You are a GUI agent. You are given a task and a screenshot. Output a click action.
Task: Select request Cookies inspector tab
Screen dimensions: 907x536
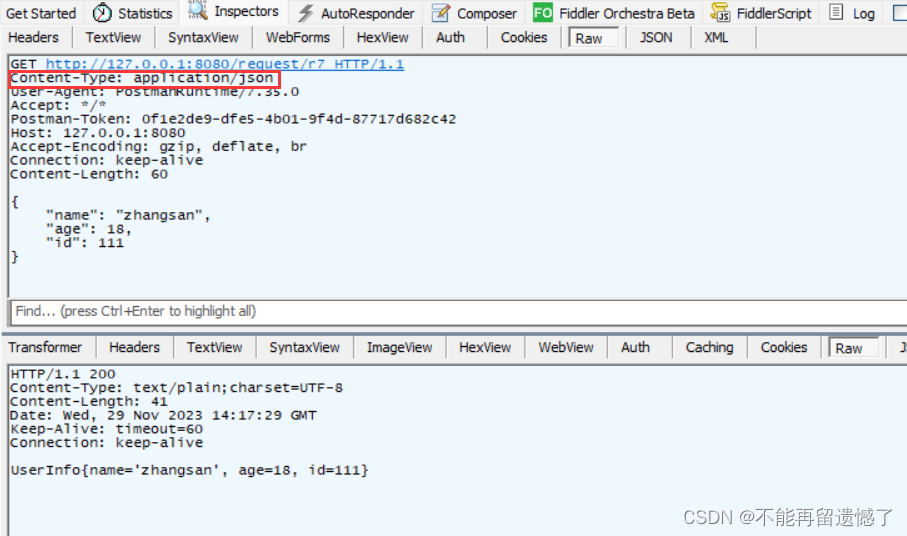click(524, 38)
